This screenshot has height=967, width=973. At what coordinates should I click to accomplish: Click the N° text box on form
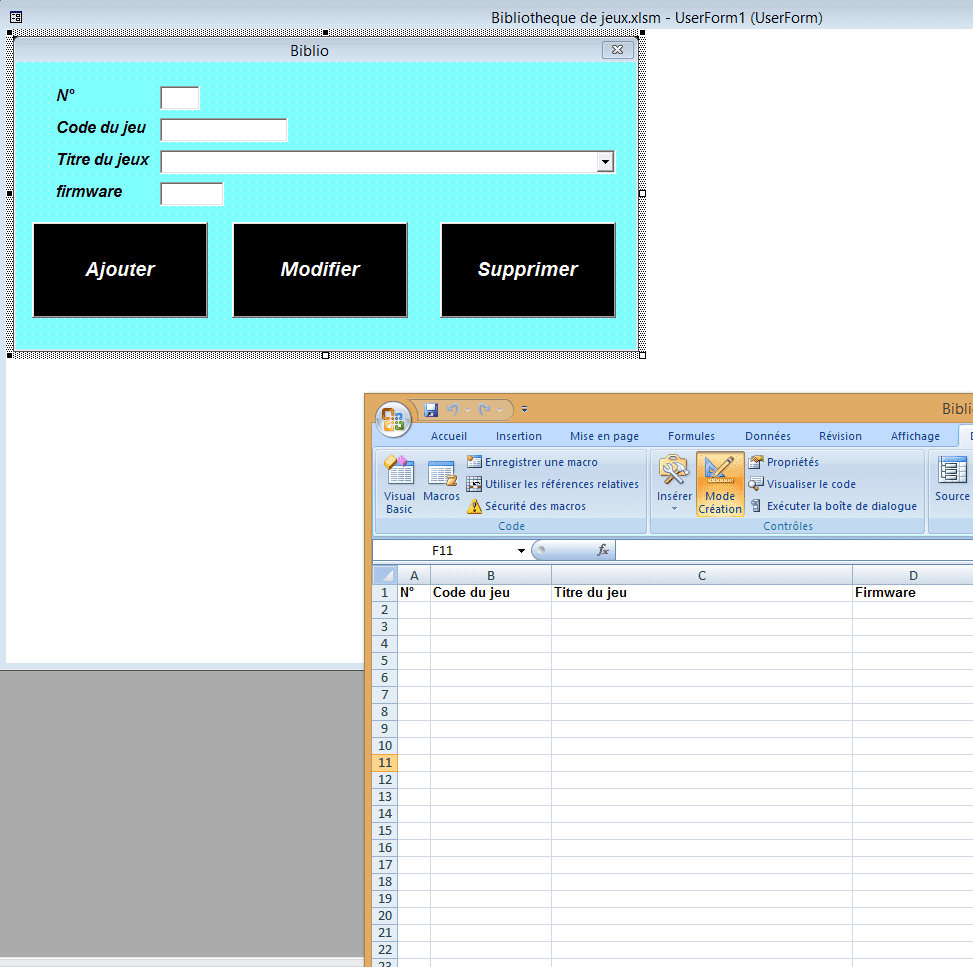coord(180,98)
